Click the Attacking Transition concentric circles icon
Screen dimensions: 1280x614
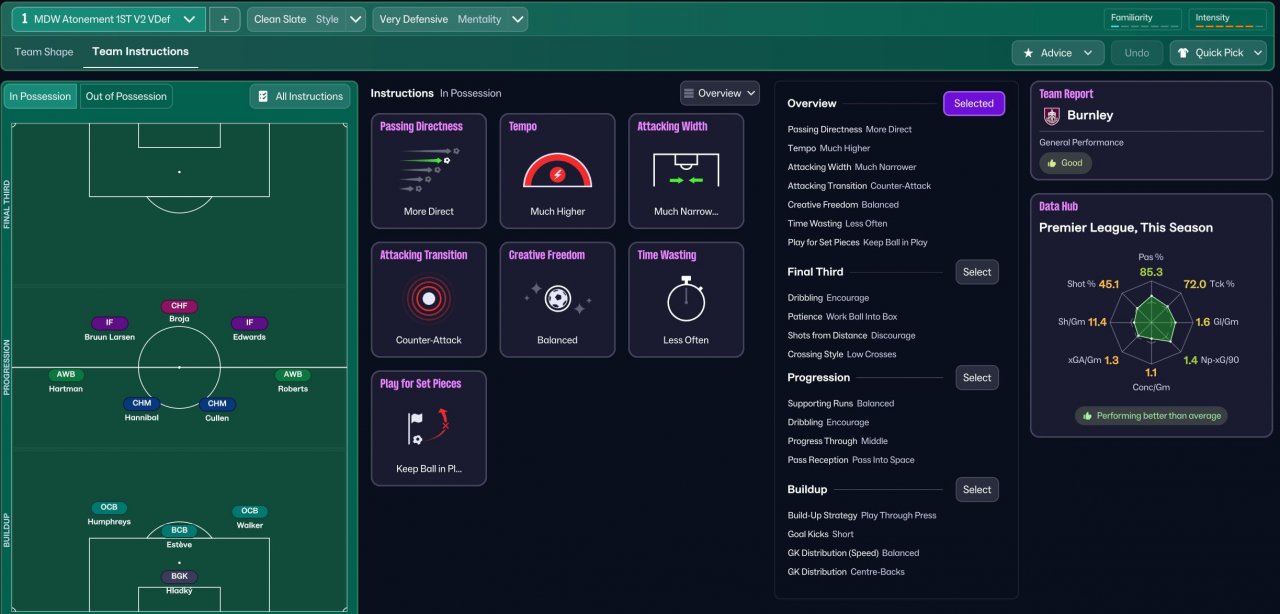[x=428, y=298]
